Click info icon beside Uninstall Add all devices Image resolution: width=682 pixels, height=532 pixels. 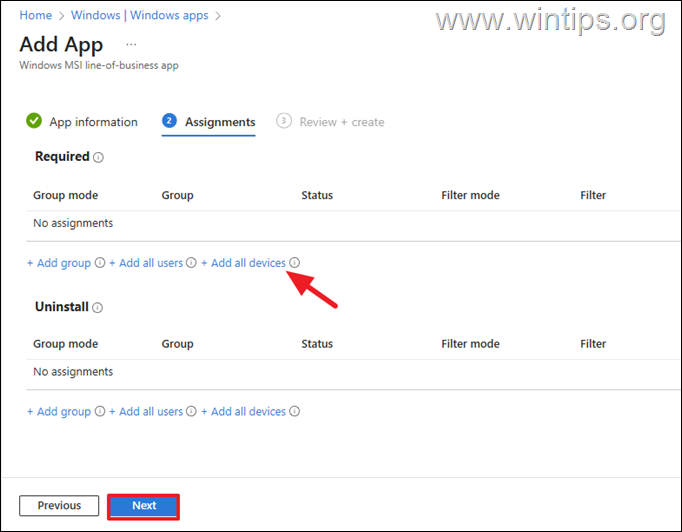[x=295, y=411]
